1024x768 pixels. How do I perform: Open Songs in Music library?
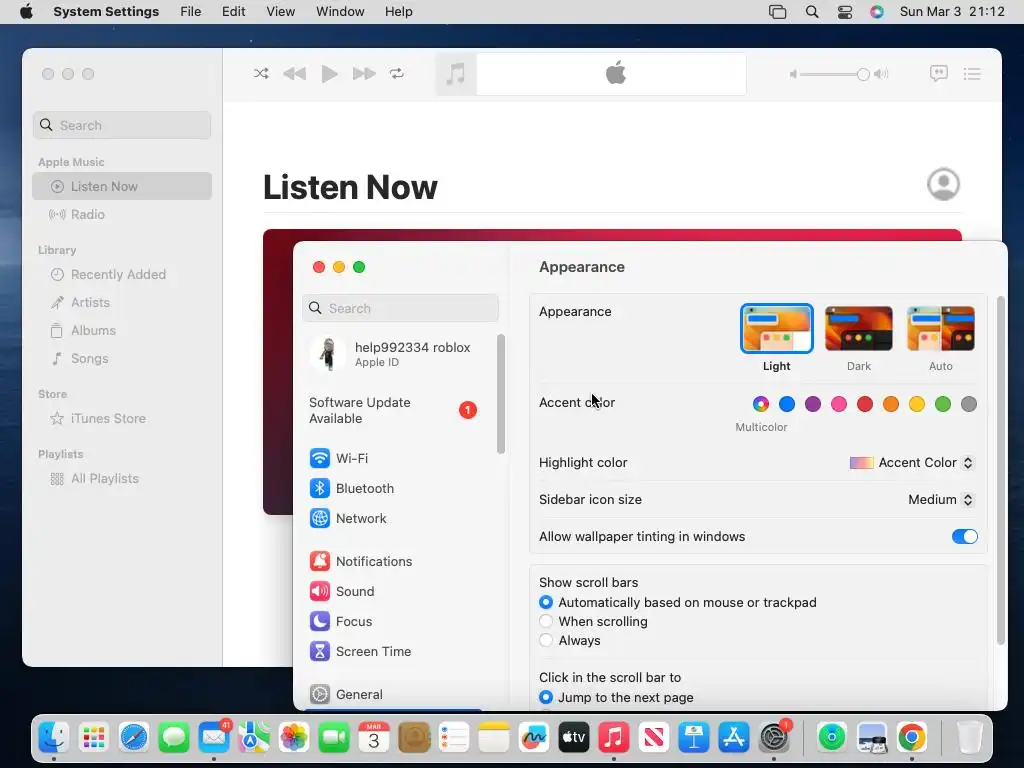click(x=122, y=359)
